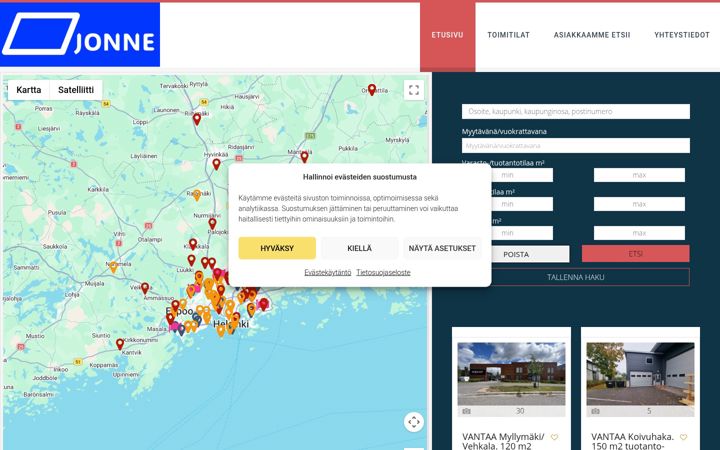Image resolution: width=720 pixels, height=450 pixels.
Task: Click the red map pin near Nurmijärvi
Action: [x=212, y=224]
